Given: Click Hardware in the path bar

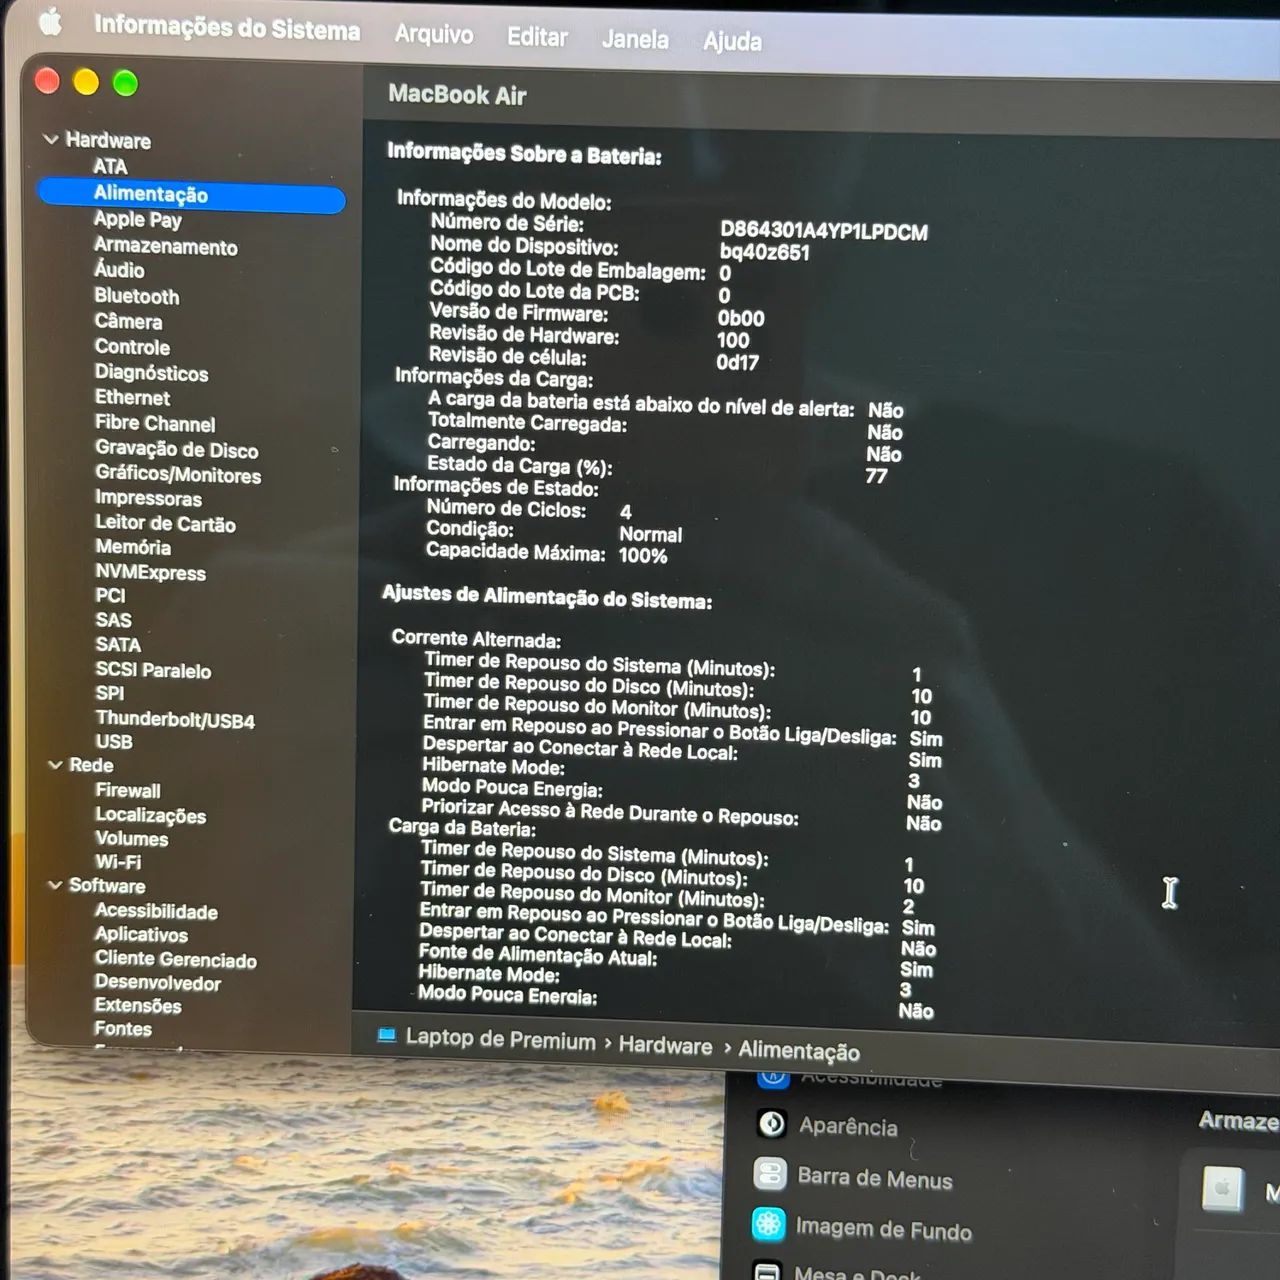Looking at the screenshot, I should coord(665,1045).
